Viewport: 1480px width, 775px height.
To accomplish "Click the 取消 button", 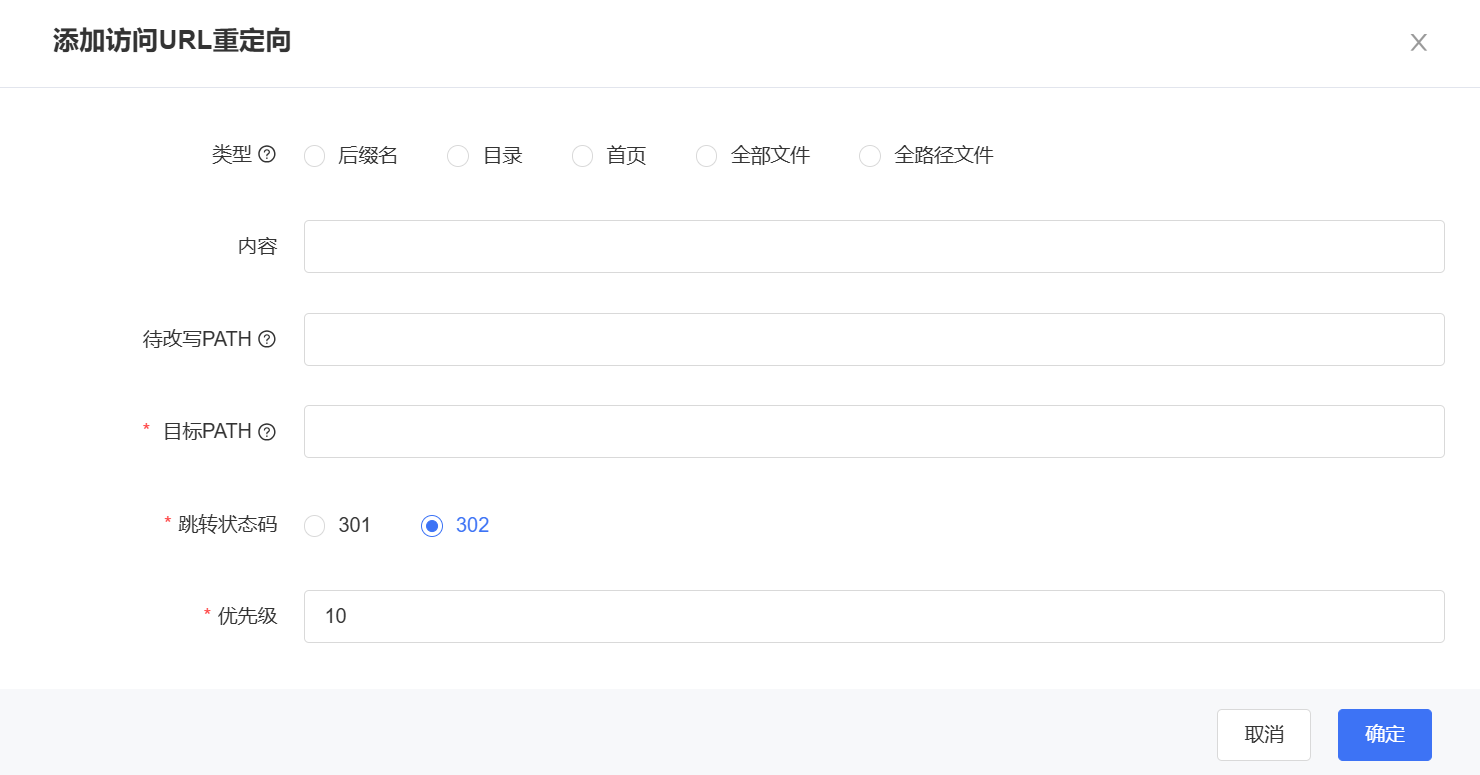I will click(1264, 735).
